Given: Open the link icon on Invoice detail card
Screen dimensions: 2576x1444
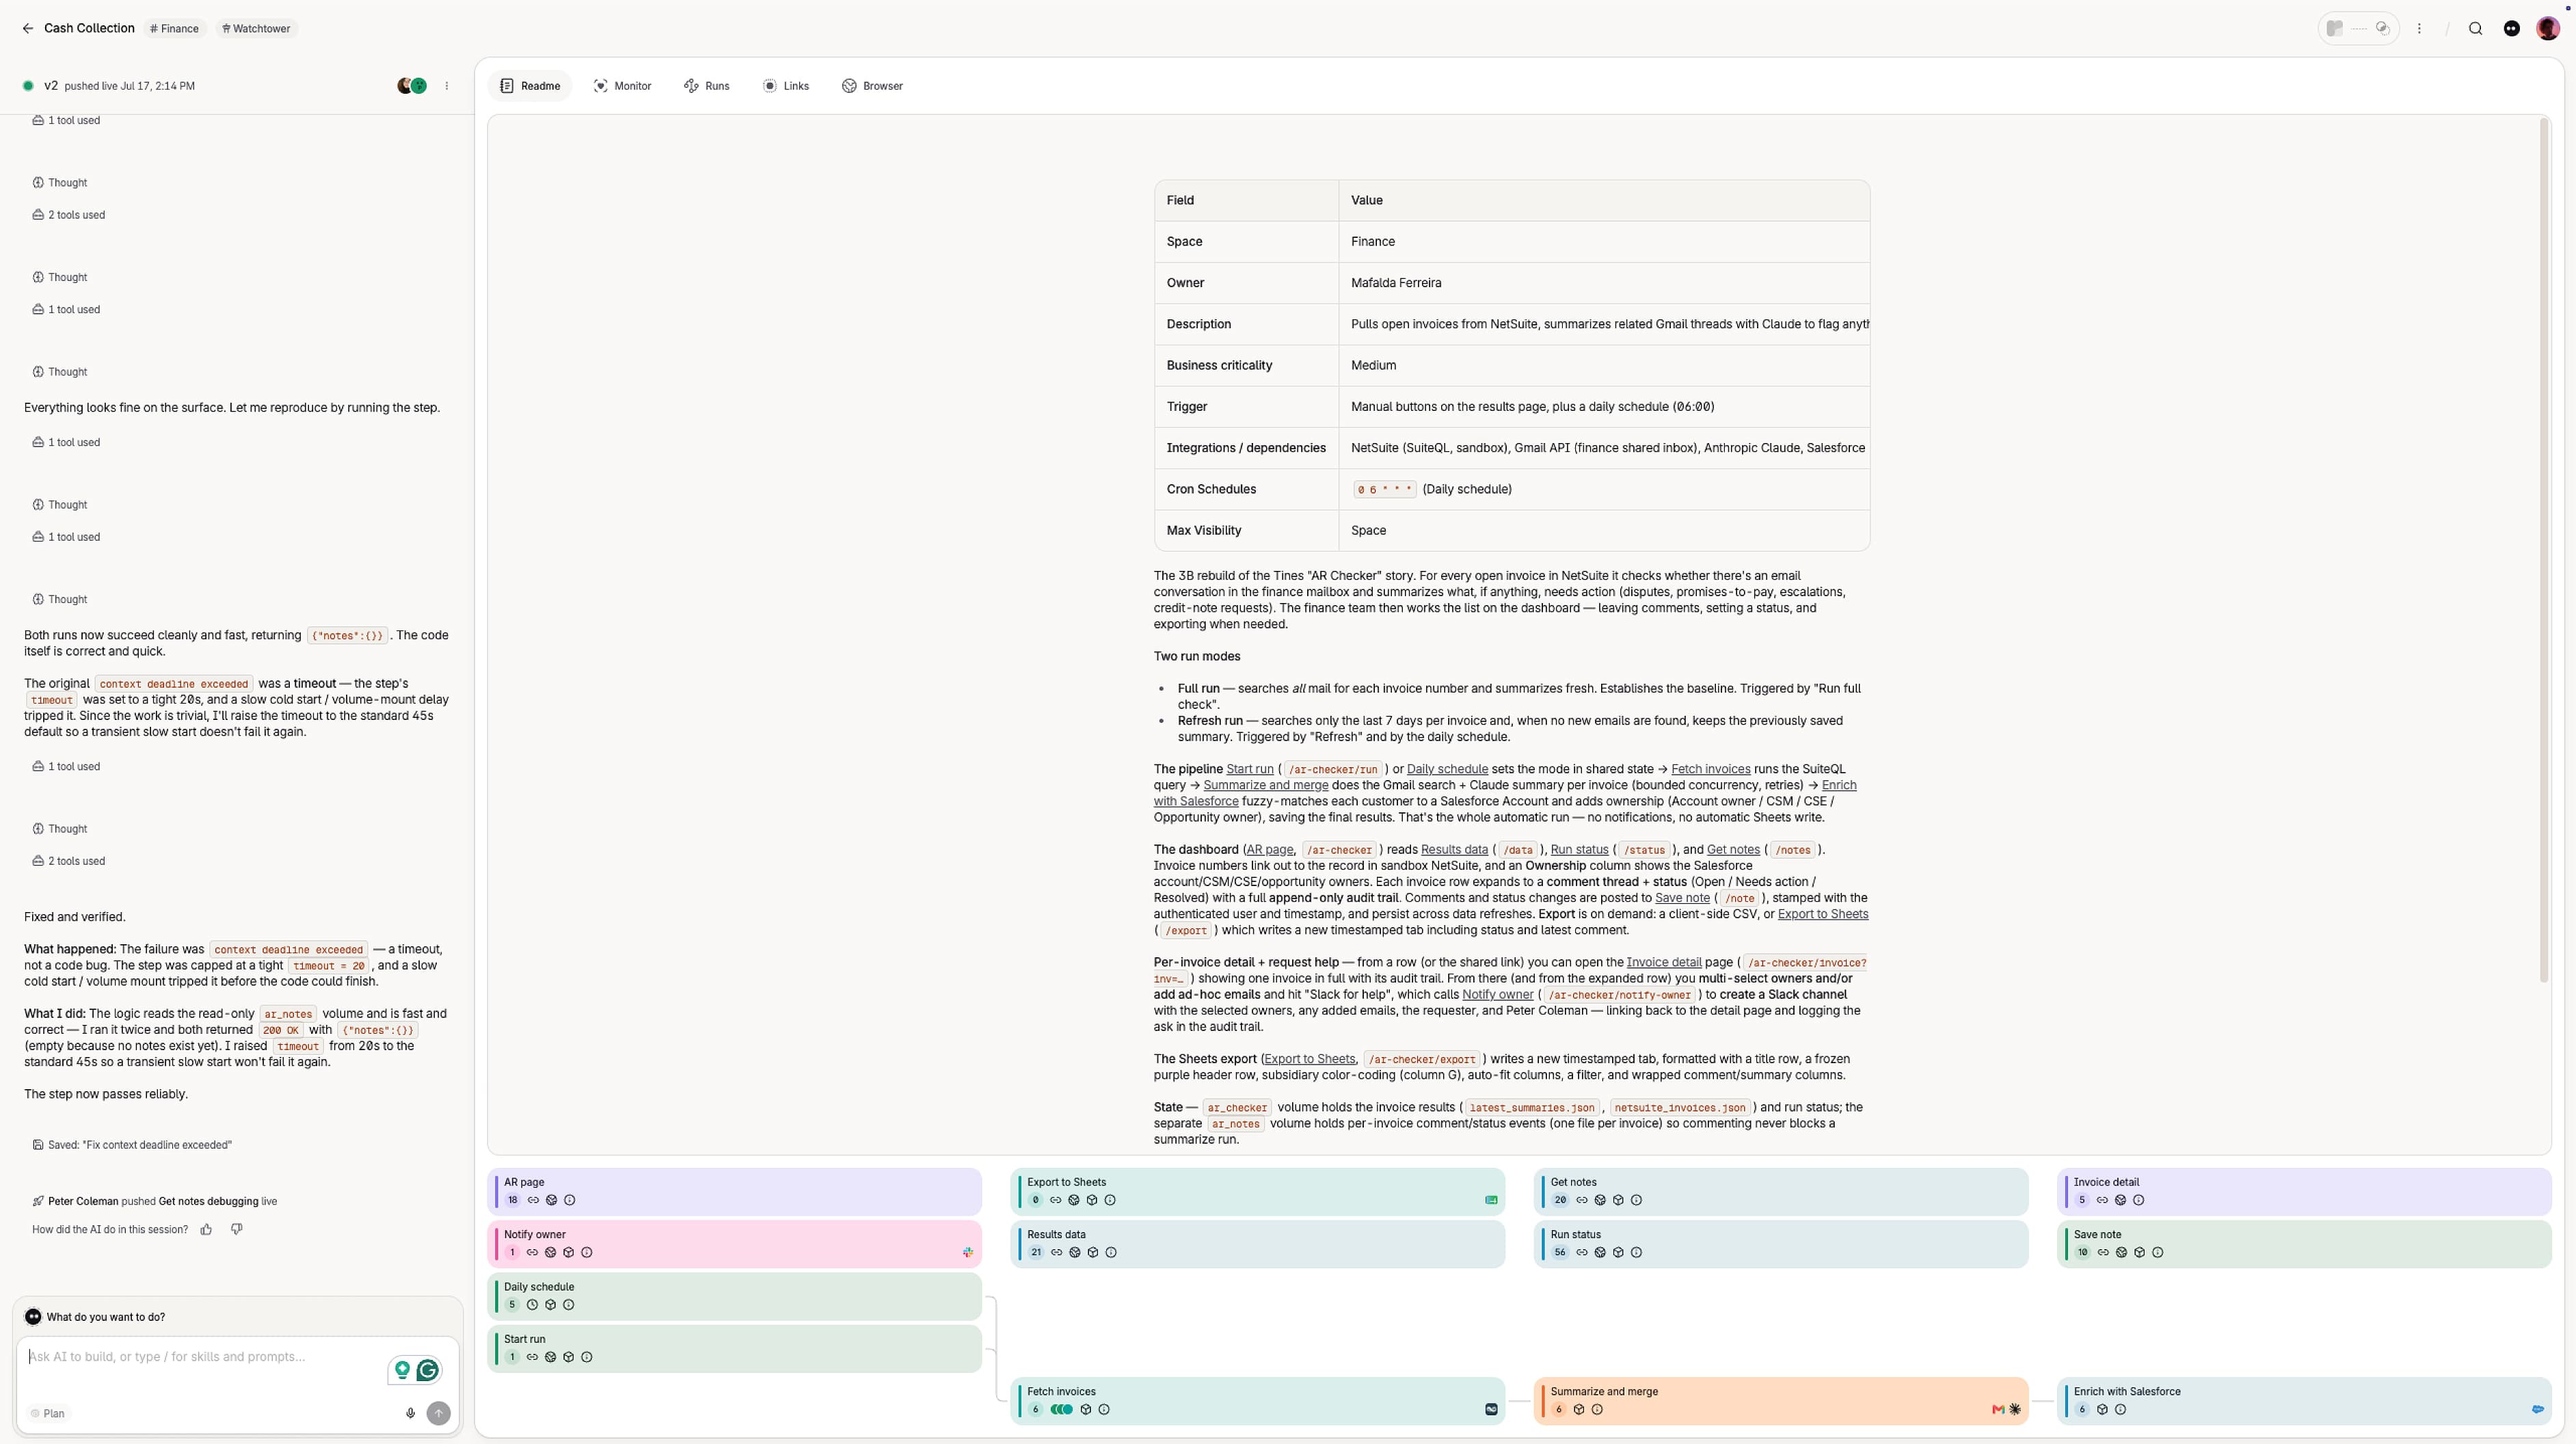Looking at the screenshot, I should coord(2102,1201).
